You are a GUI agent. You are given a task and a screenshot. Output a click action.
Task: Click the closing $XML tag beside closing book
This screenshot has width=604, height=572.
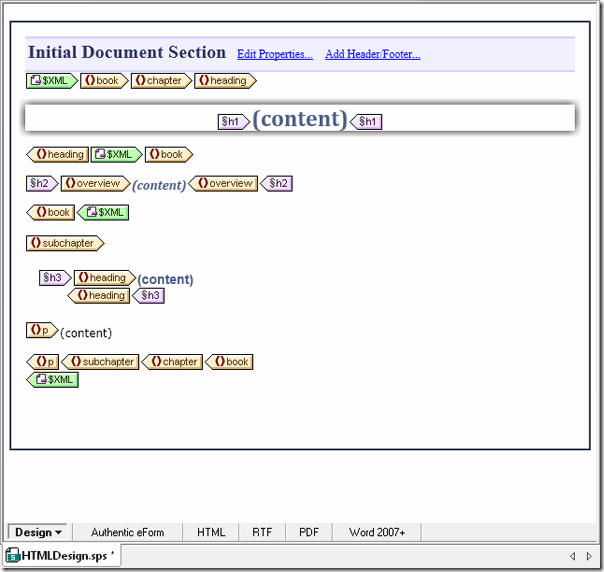point(103,213)
